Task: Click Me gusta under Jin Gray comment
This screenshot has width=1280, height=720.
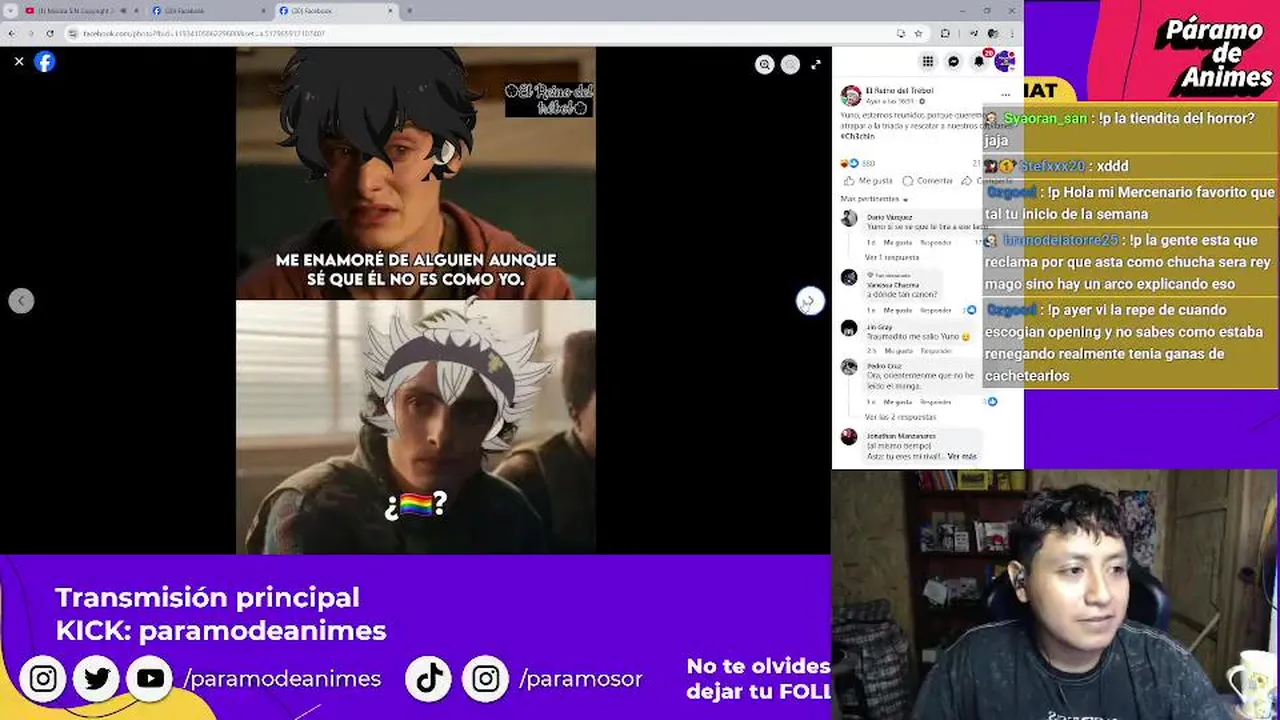Action: click(x=898, y=351)
